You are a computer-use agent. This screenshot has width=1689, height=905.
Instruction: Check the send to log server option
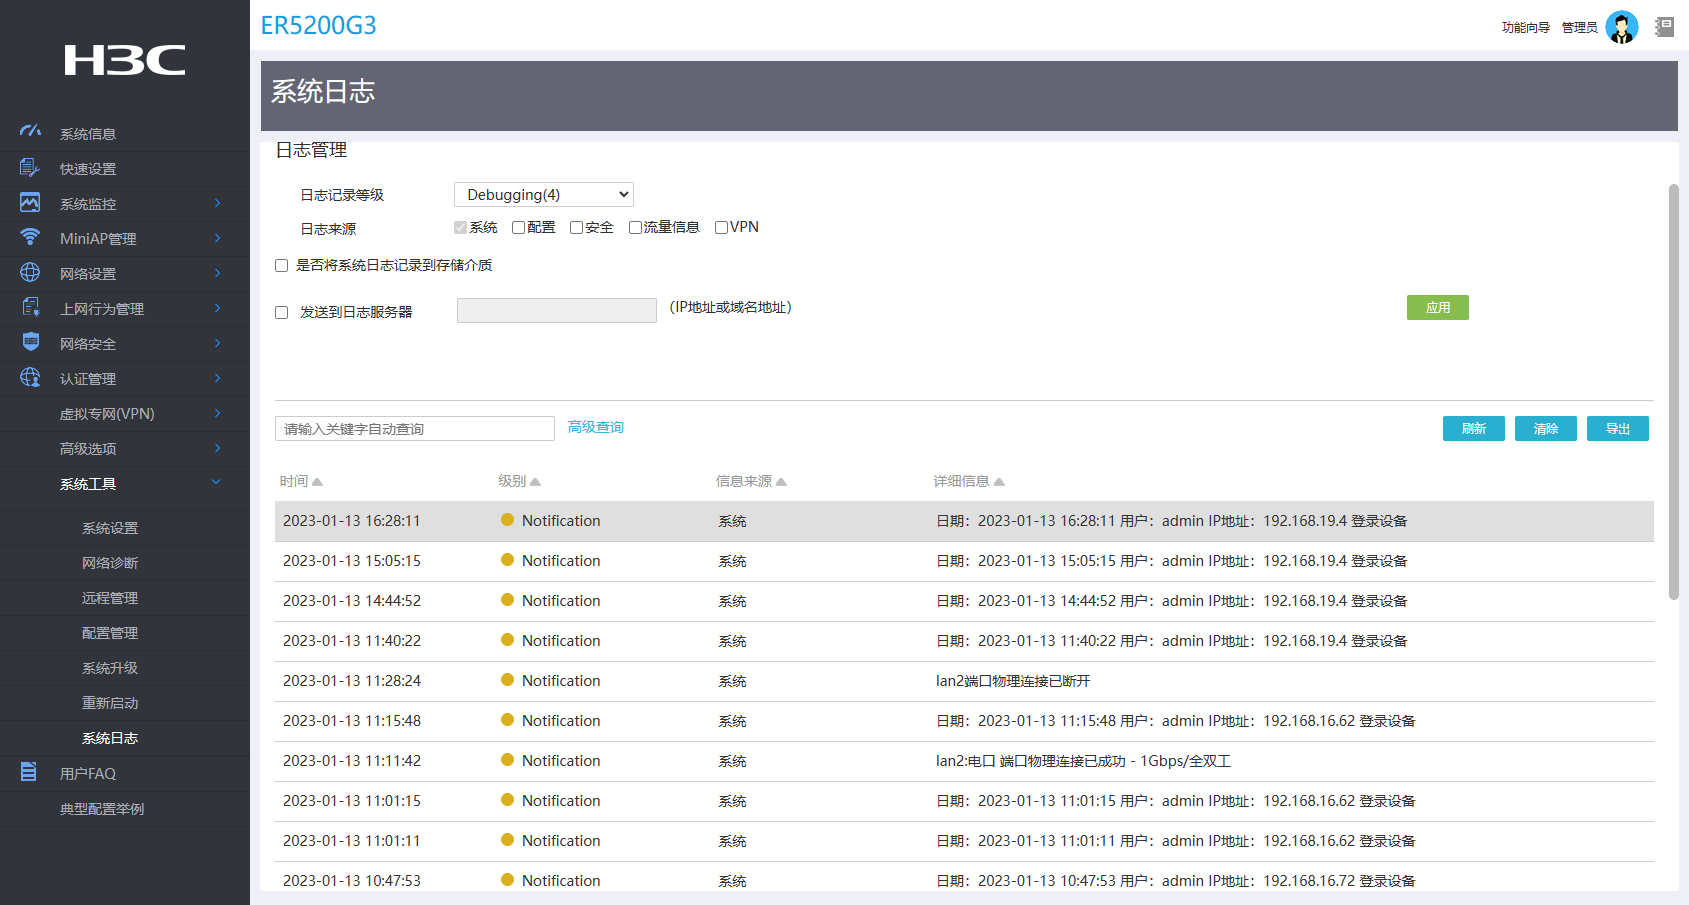click(282, 313)
